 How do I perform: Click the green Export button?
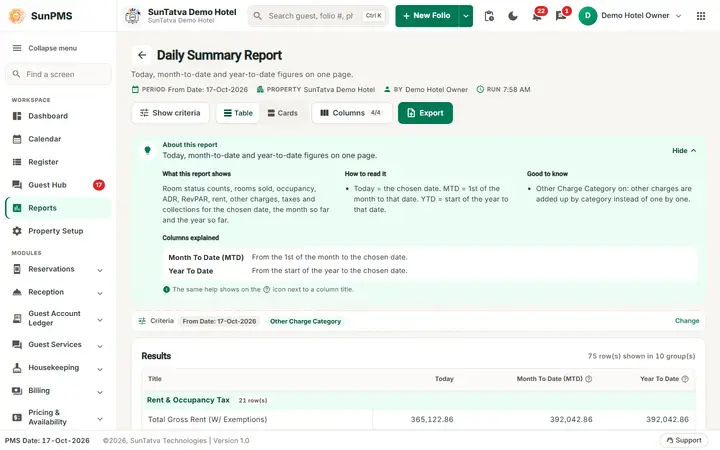pos(425,113)
